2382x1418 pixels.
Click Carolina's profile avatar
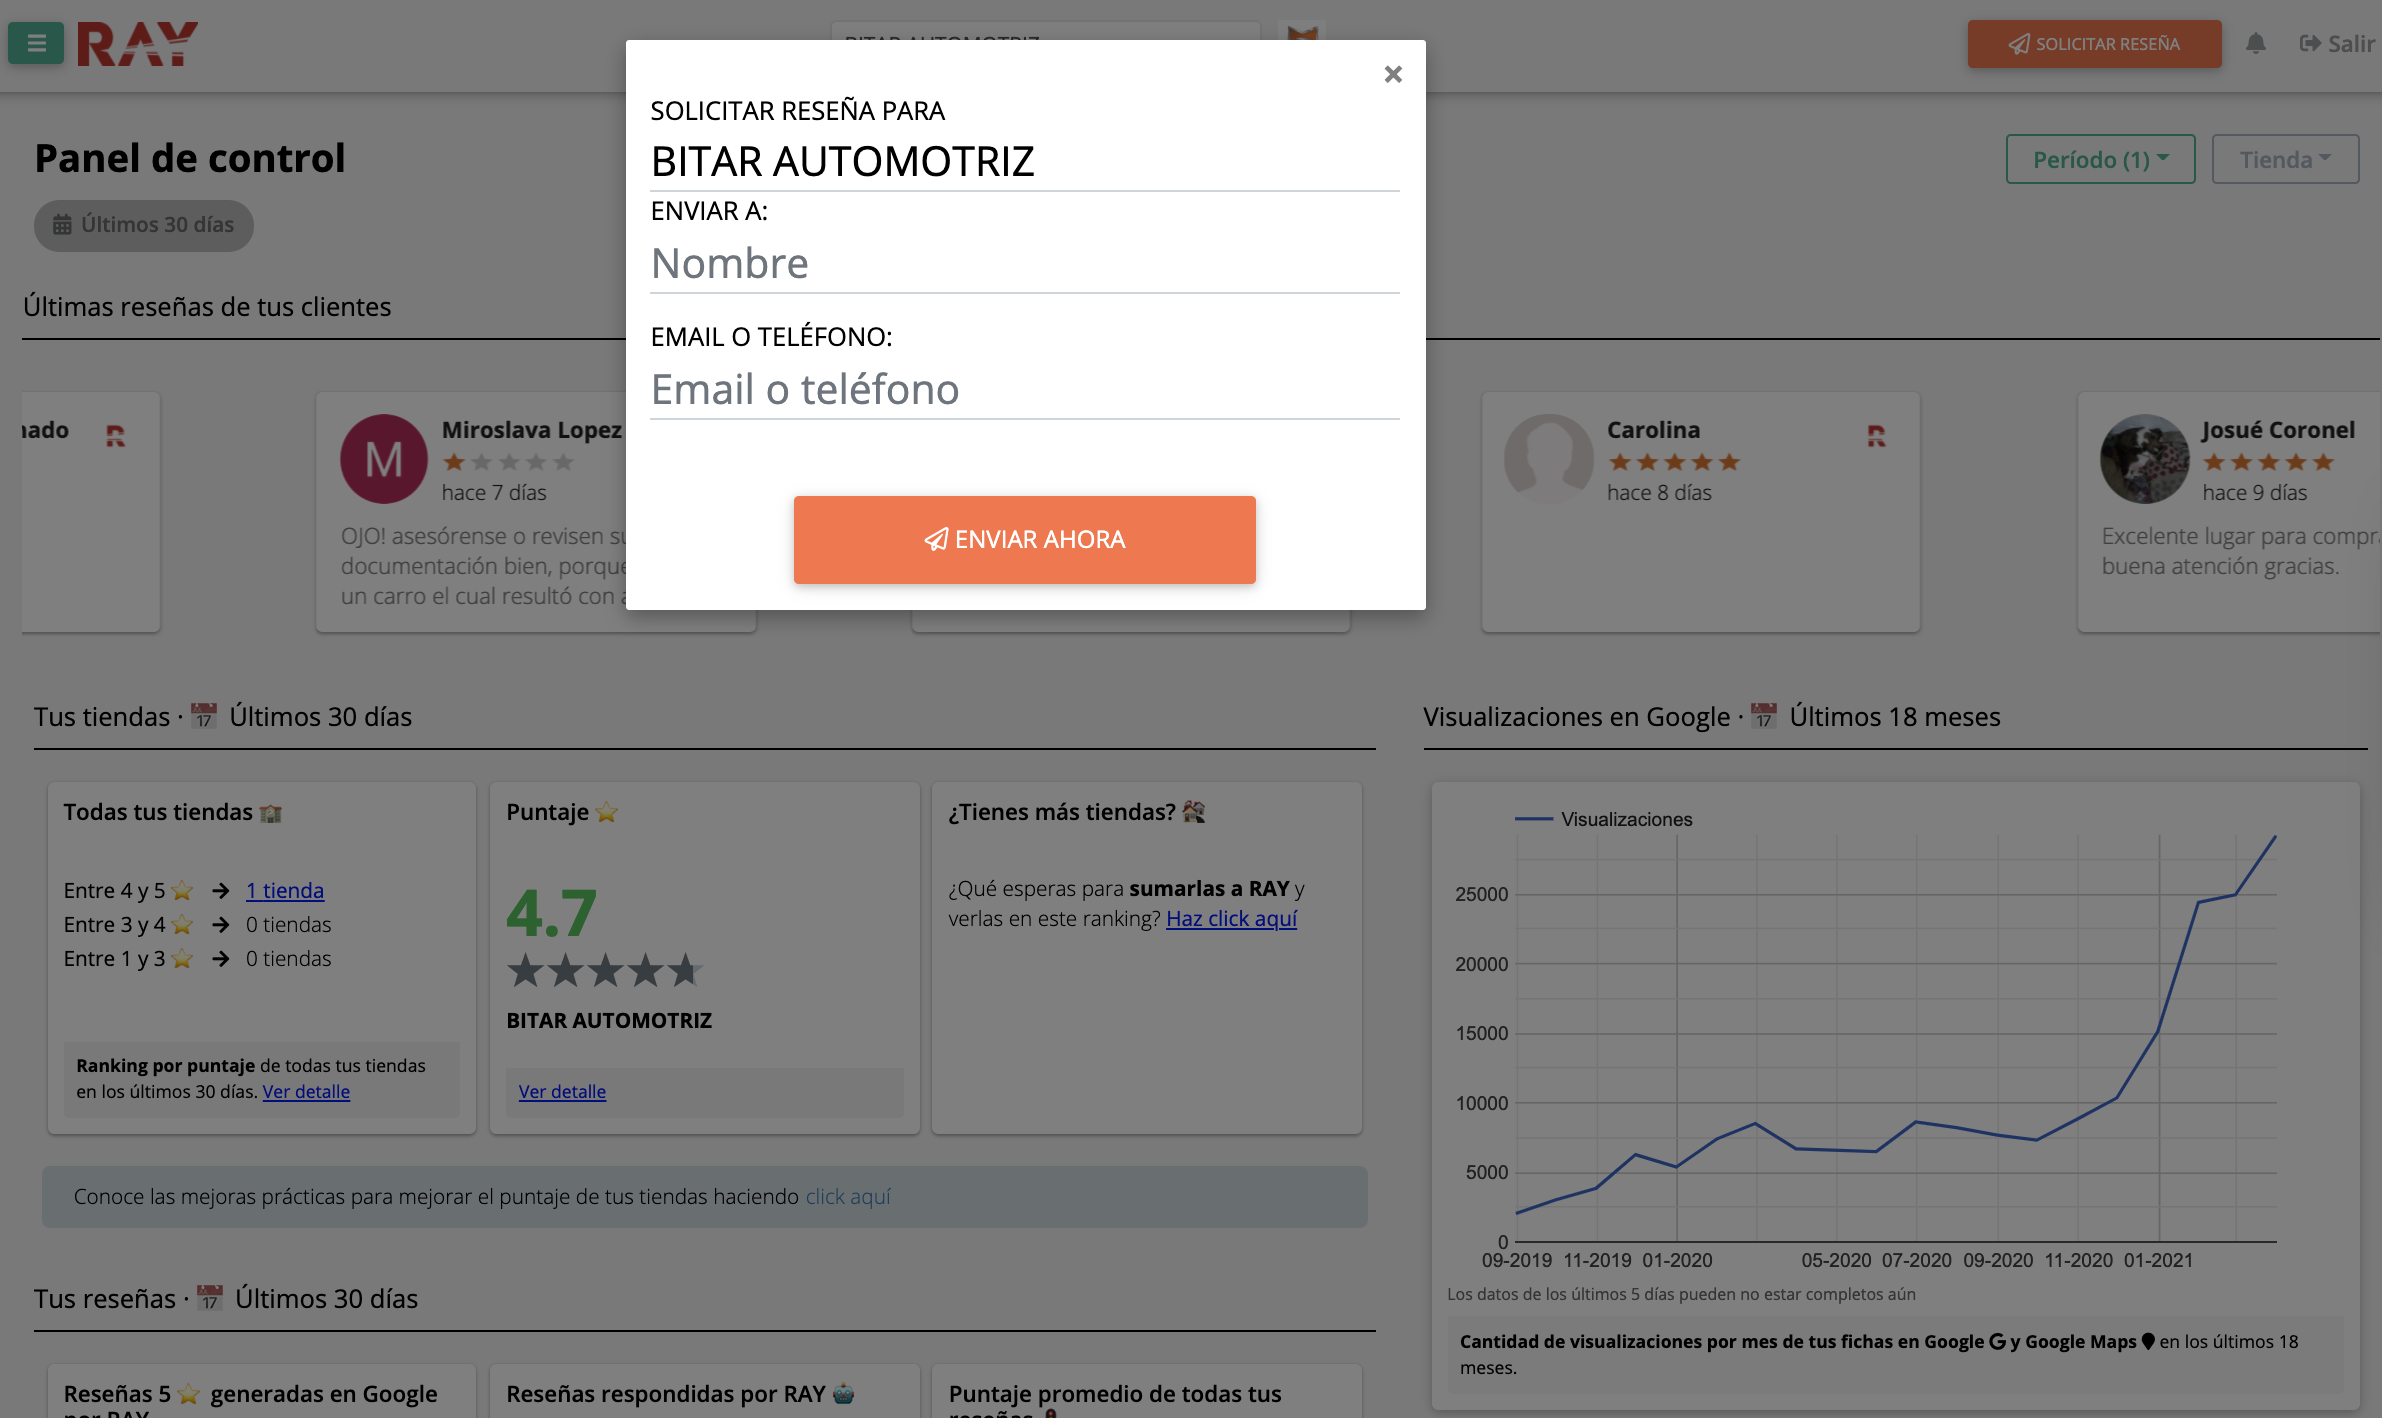point(1551,458)
